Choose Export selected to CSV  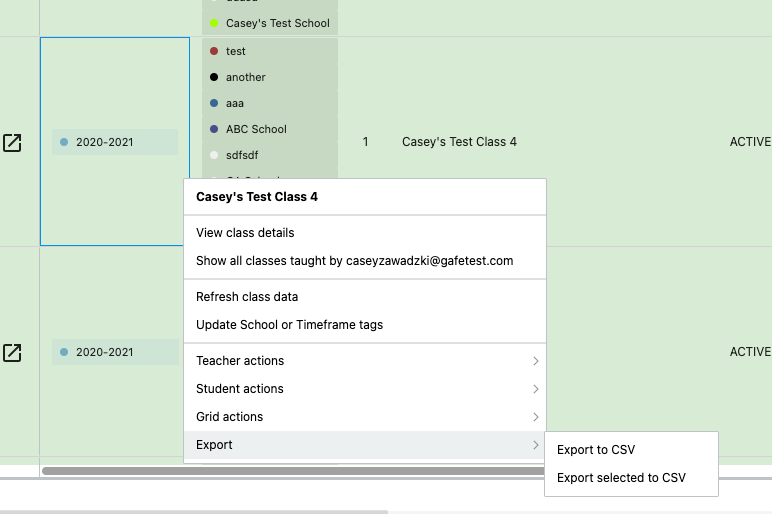(621, 478)
